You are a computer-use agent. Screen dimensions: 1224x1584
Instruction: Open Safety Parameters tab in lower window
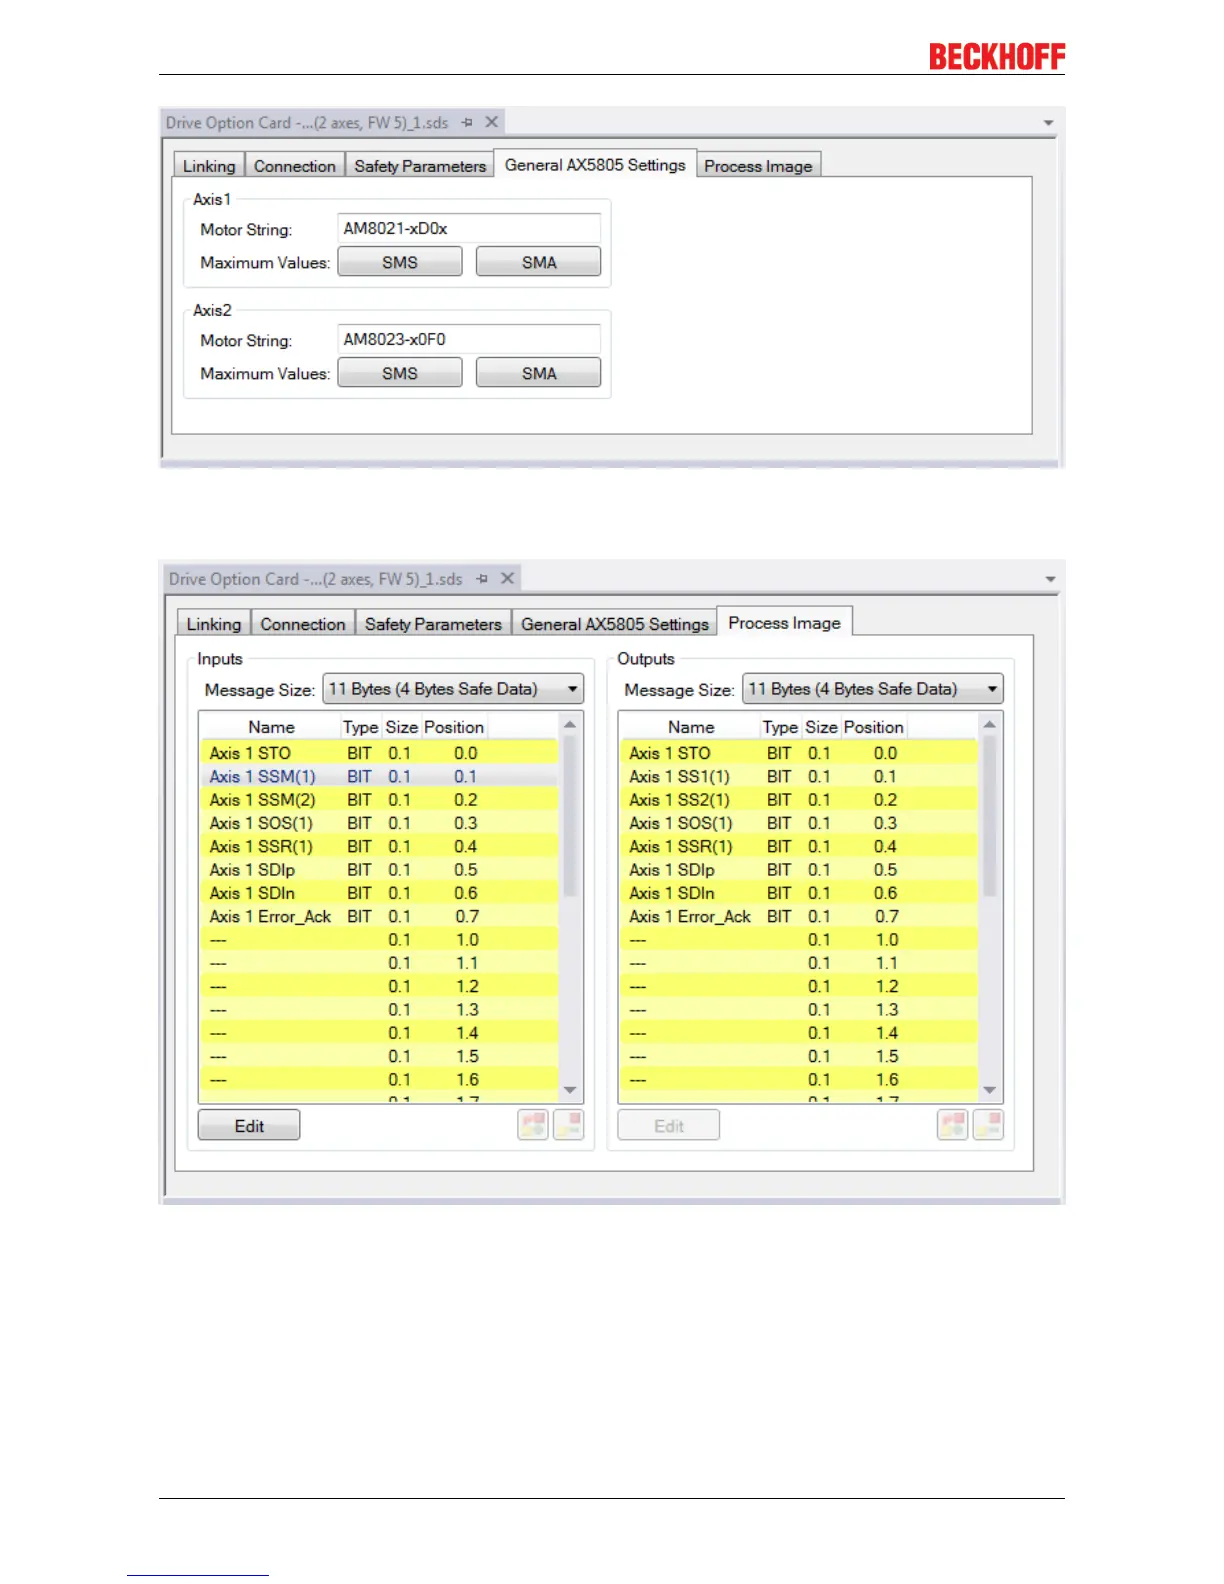[433, 624]
